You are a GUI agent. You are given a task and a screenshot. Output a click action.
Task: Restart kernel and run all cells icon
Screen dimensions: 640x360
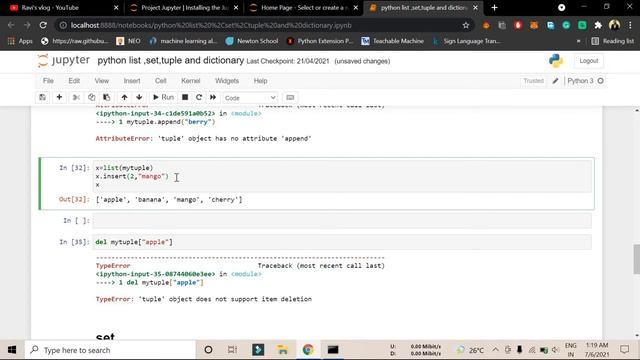click(x=213, y=98)
